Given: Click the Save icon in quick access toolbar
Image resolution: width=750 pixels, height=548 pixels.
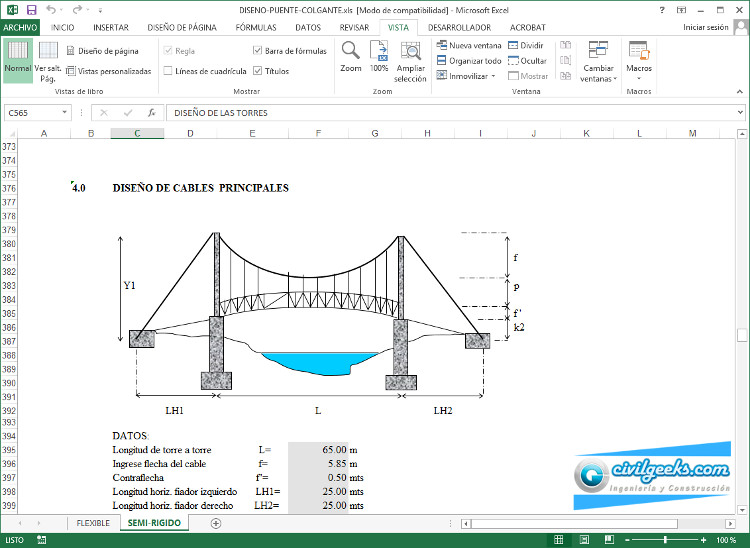Looking at the screenshot, I should pos(32,9).
